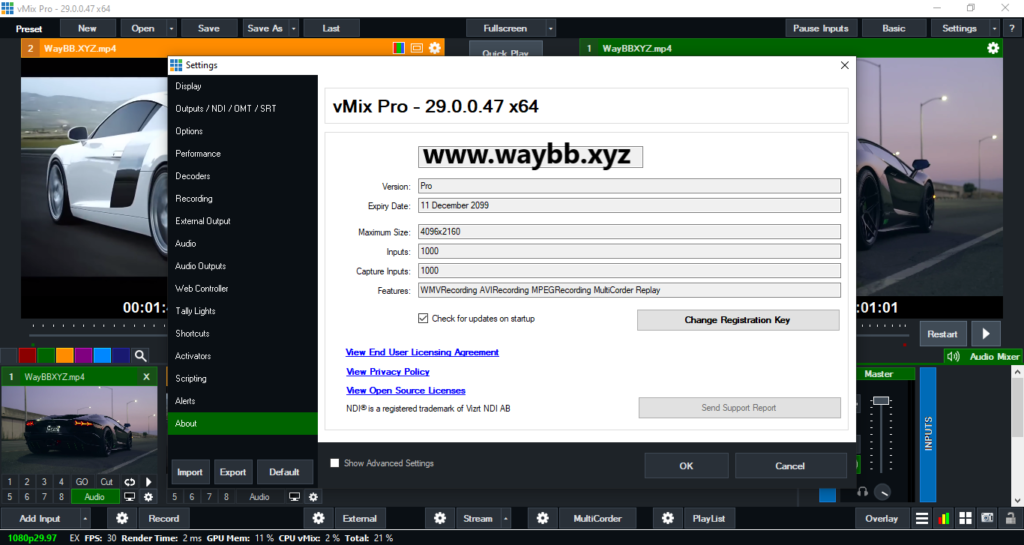Viewport: 1024px width, 545px height.
Task: Click the loop icon on input 1
Action: (129, 482)
